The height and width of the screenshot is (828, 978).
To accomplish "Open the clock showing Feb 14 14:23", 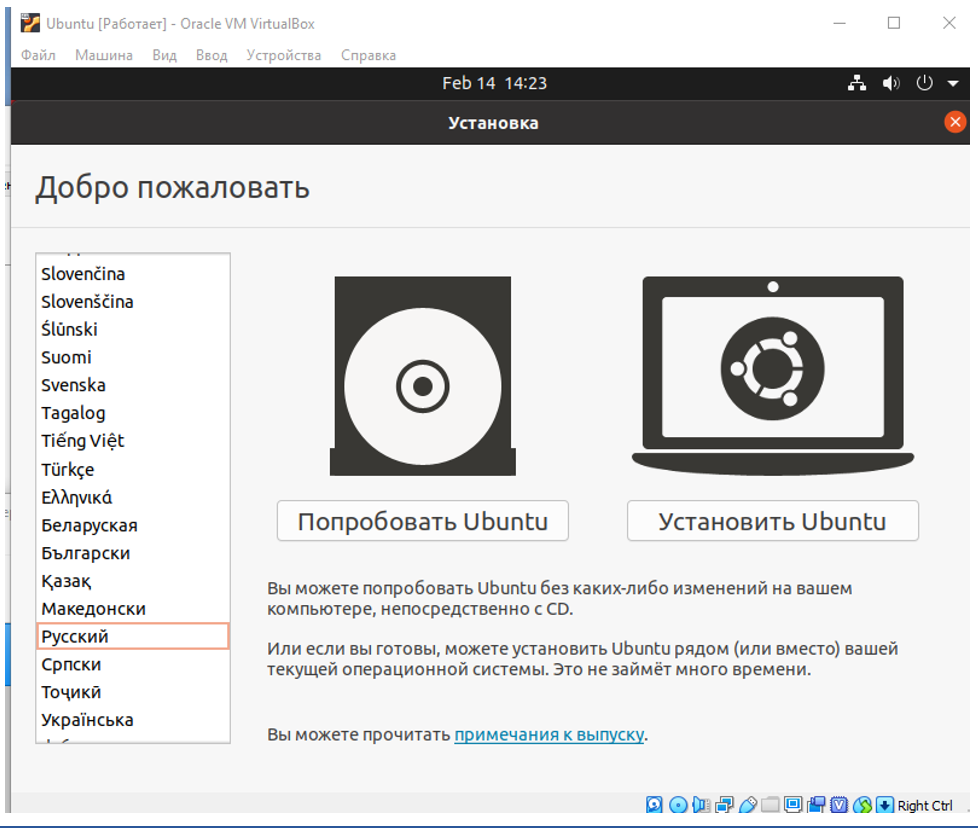I will [x=494, y=83].
